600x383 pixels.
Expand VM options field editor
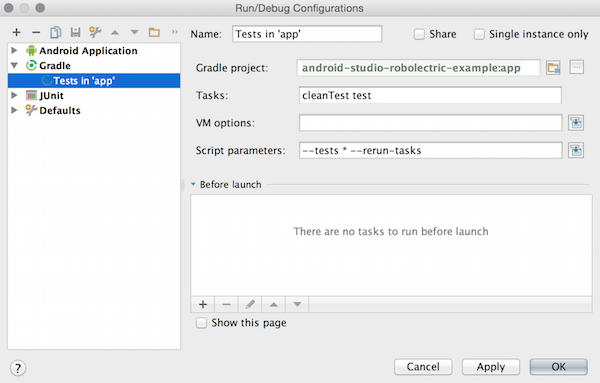576,123
